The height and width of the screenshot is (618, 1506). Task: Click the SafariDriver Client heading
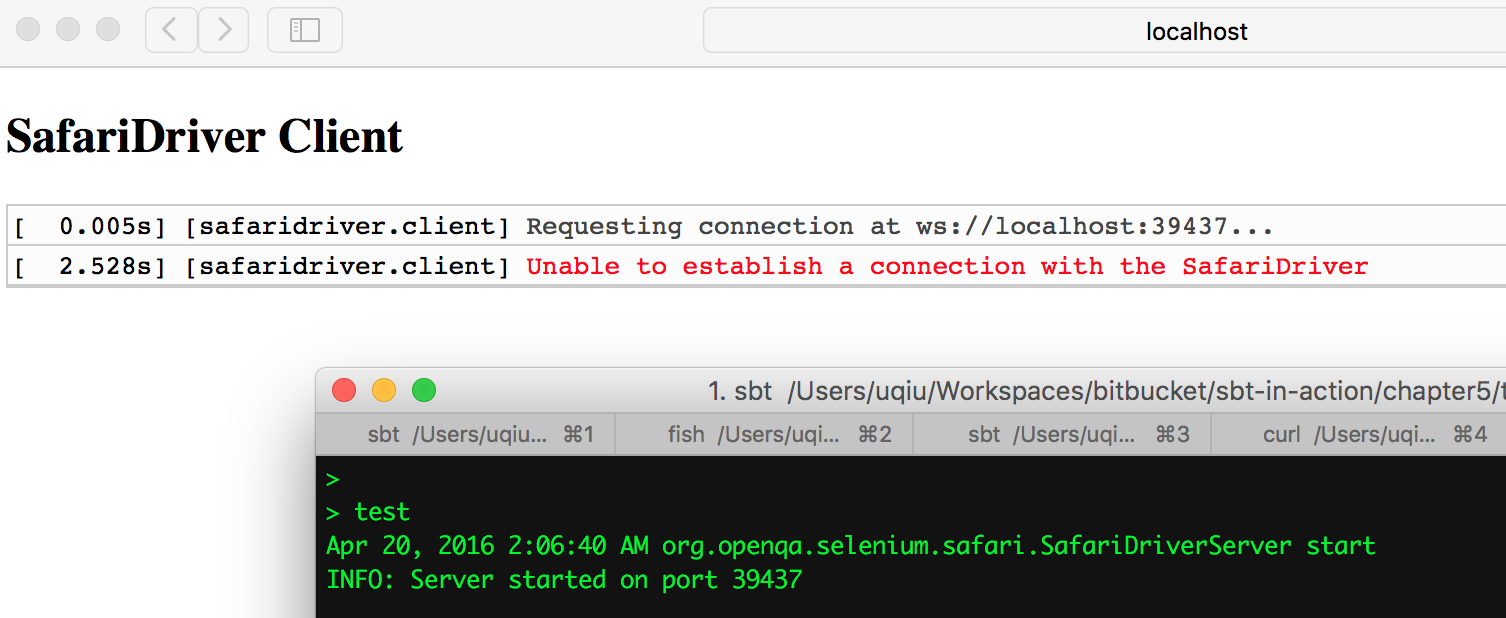coord(205,136)
